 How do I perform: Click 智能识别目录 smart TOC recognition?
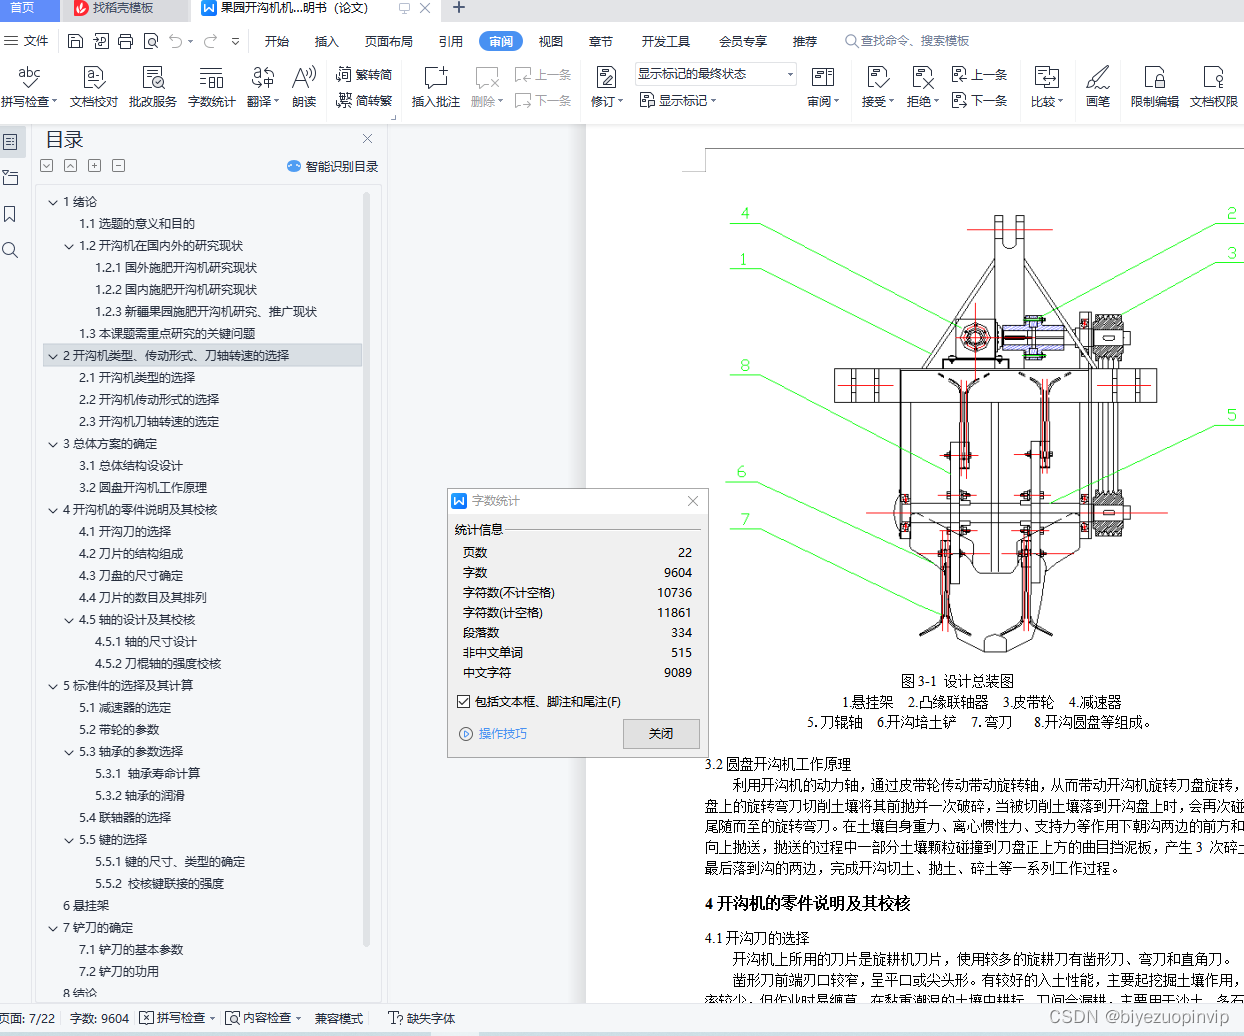[332, 166]
